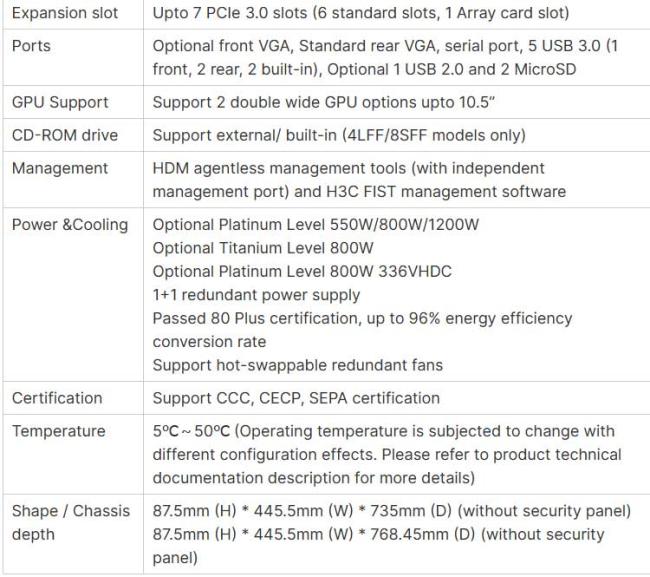Click the "Support CCC, CECP, SEPA certification" text
The width and height of the screenshot is (650, 577).
296,398
